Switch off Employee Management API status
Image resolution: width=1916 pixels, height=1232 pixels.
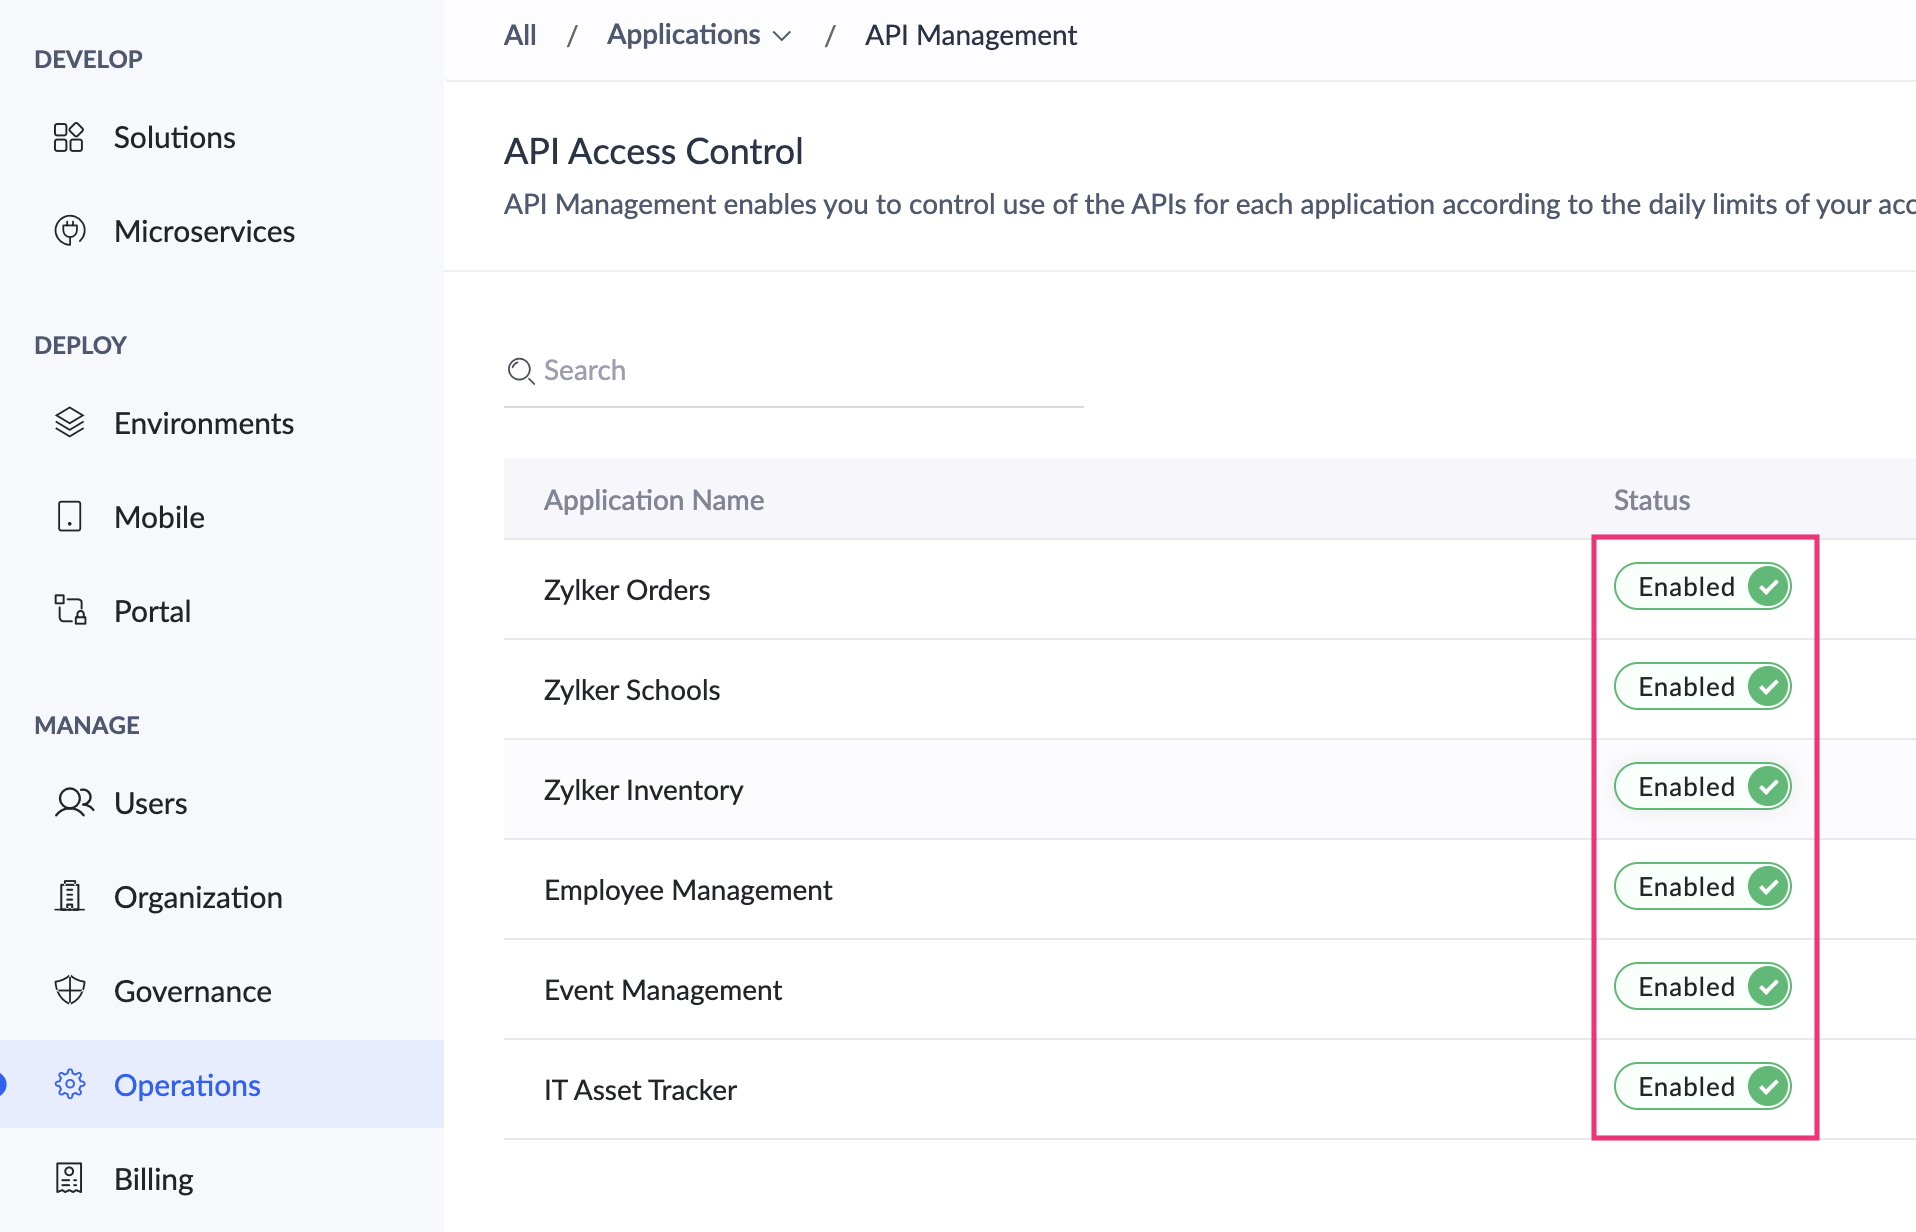[x=1703, y=886]
